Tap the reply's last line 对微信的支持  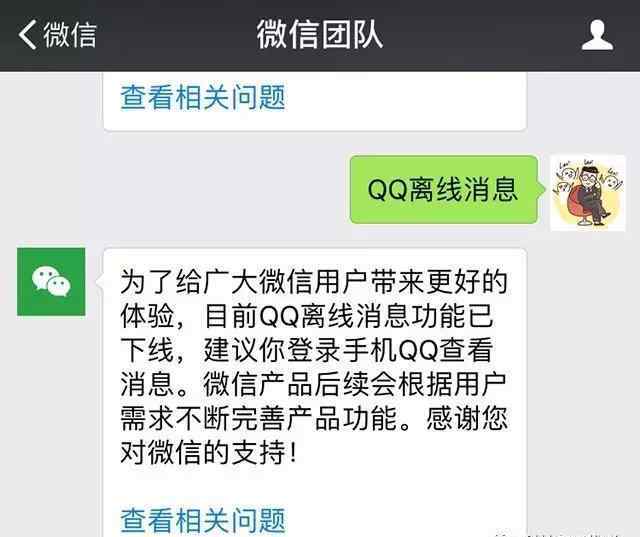[x=208, y=452]
